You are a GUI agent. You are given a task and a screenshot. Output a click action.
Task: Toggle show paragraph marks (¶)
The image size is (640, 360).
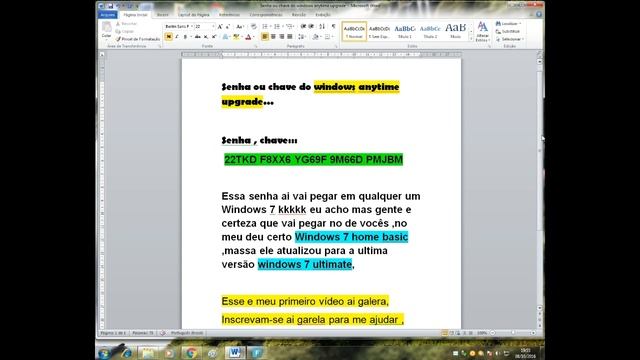(333, 27)
